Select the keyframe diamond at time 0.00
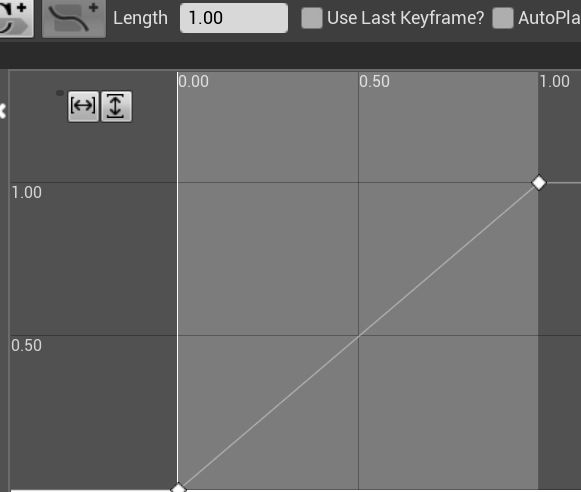 (179, 488)
